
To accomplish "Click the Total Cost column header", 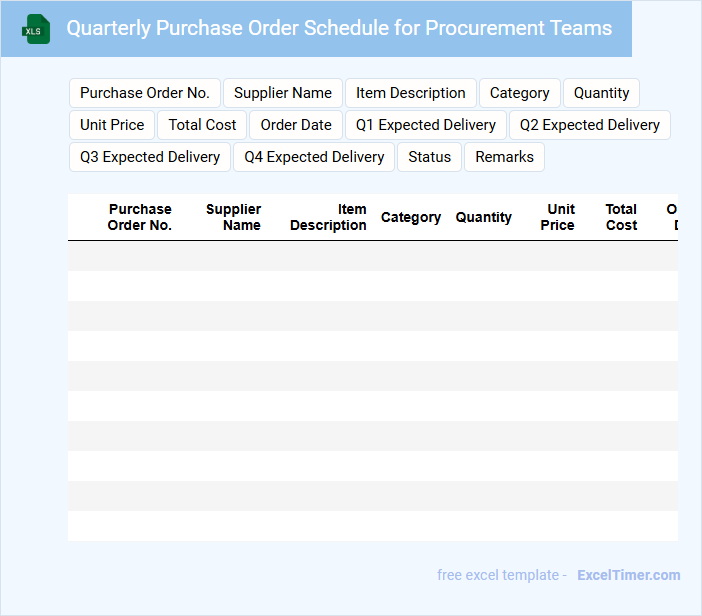I will click(621, 217).
